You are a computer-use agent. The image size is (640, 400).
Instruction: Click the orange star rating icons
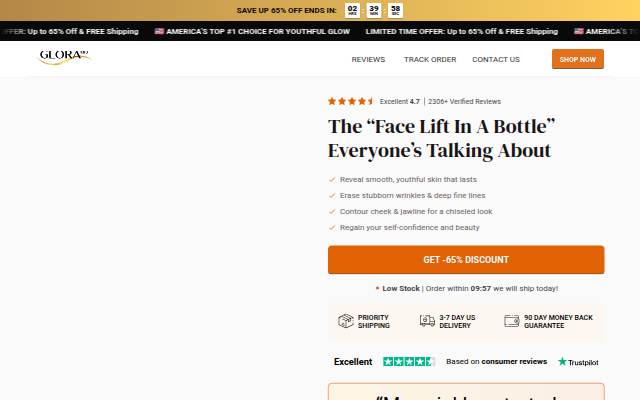point(351,101)
